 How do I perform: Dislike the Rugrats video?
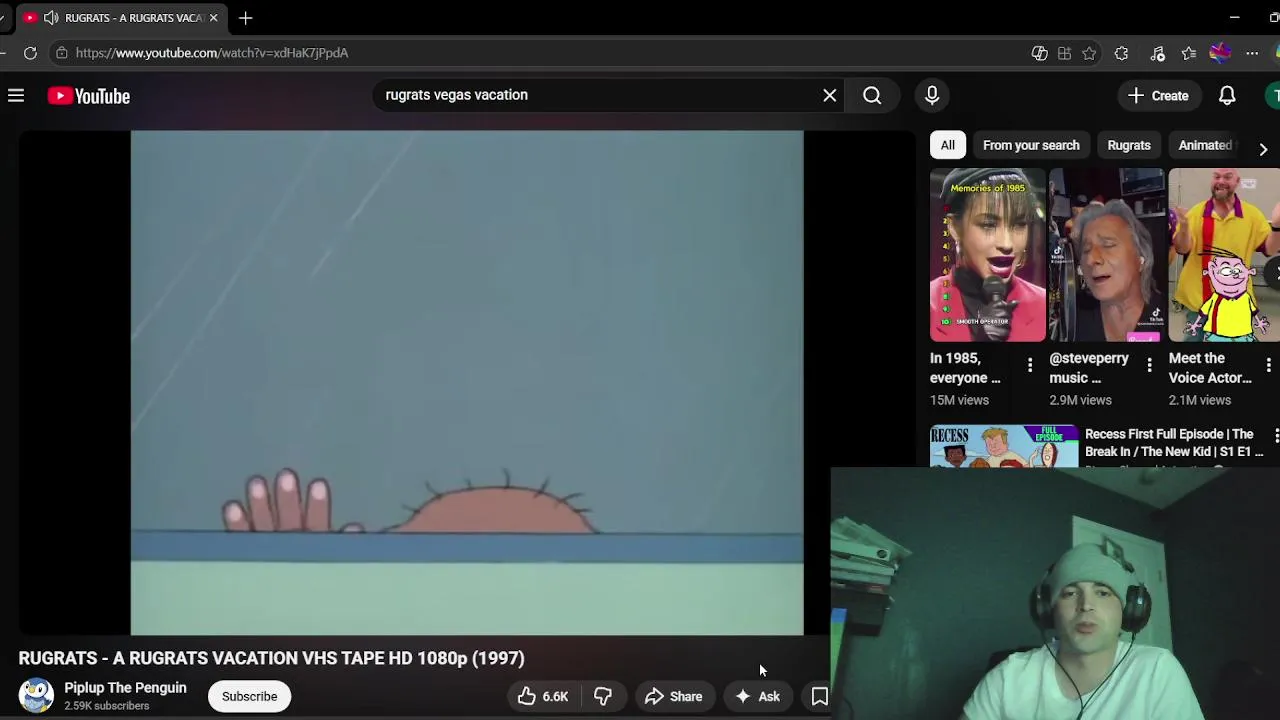click(x=603, y=696)
